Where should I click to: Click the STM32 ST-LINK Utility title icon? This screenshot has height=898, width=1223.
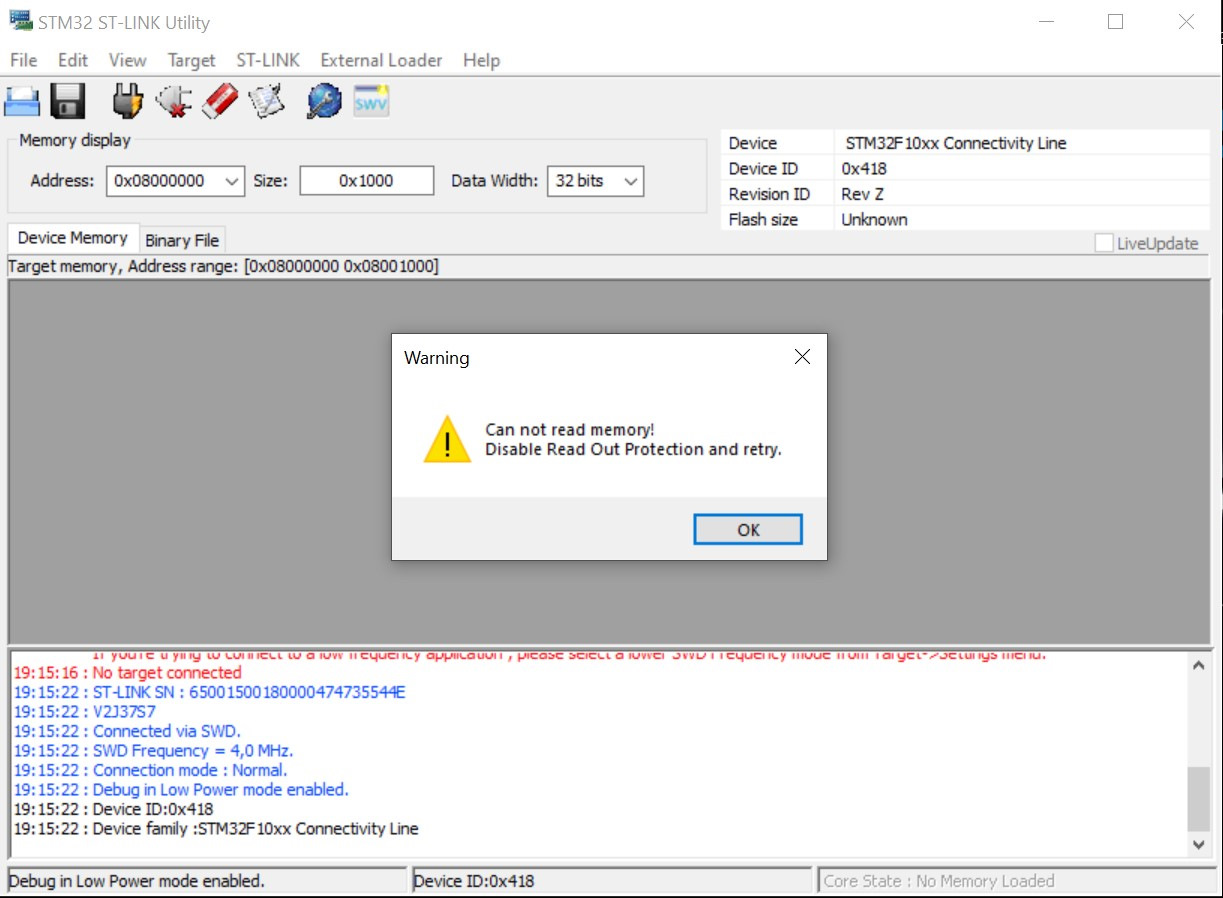click(x=19, y=21)
